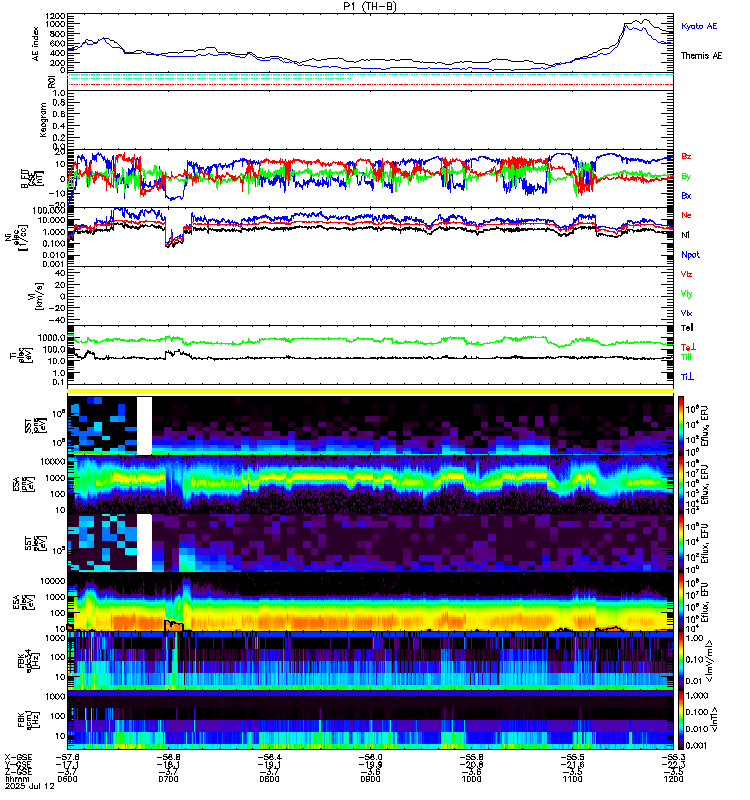The image size is (750, 800).
Task: Click the 0700 time tick label
Action: click(x=168, y=779)
